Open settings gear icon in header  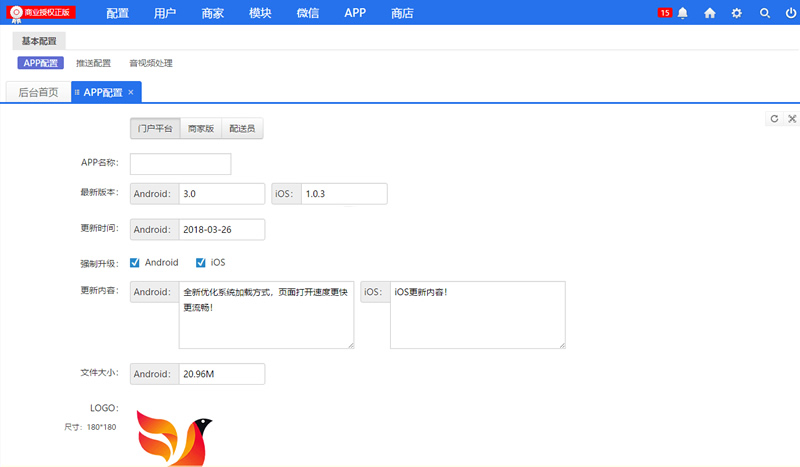pyautogui.click(x=737, y=13)
